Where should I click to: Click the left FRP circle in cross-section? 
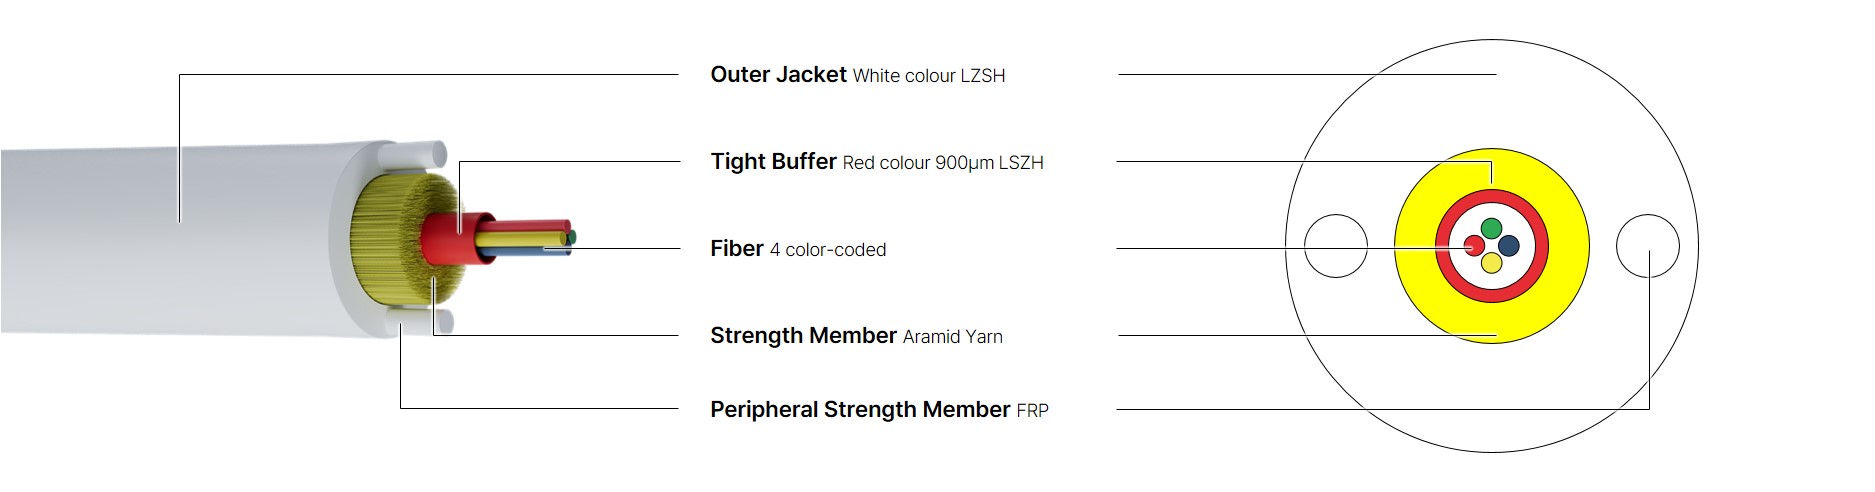click(1336, 246)
